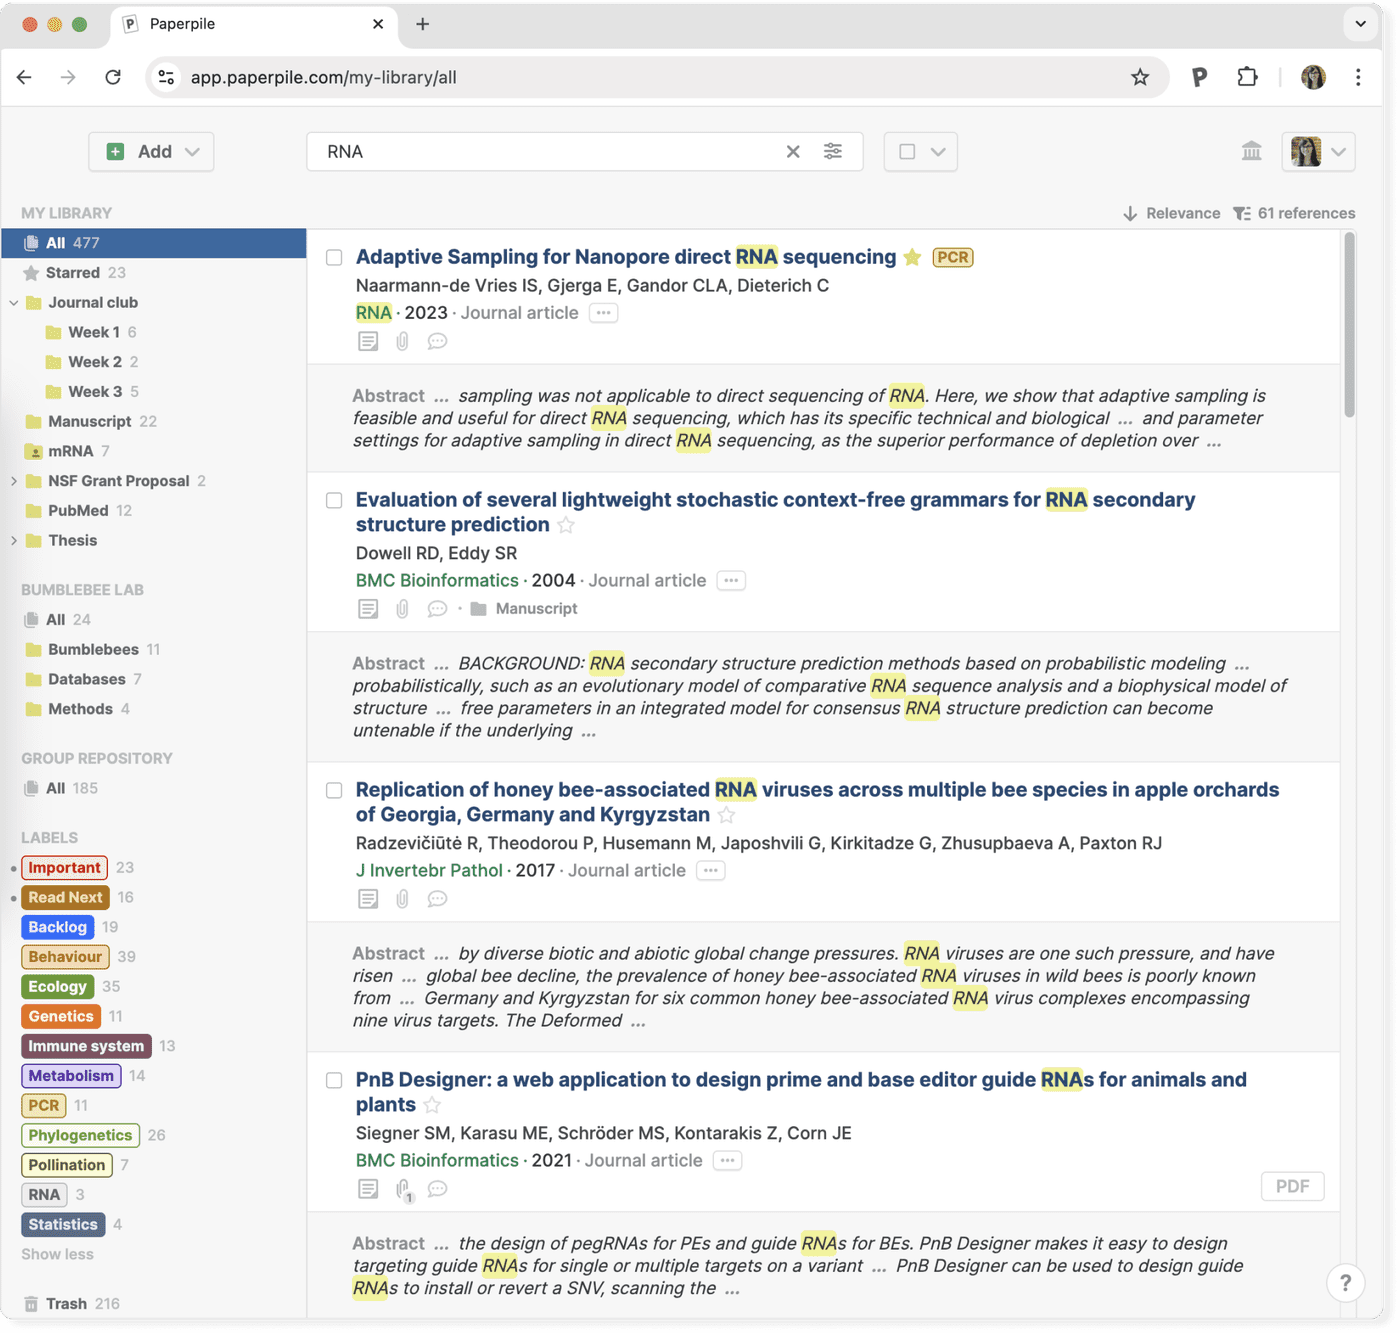Click the help question mark button
The image size is (1400, 1333).
coord(1345,1283)
